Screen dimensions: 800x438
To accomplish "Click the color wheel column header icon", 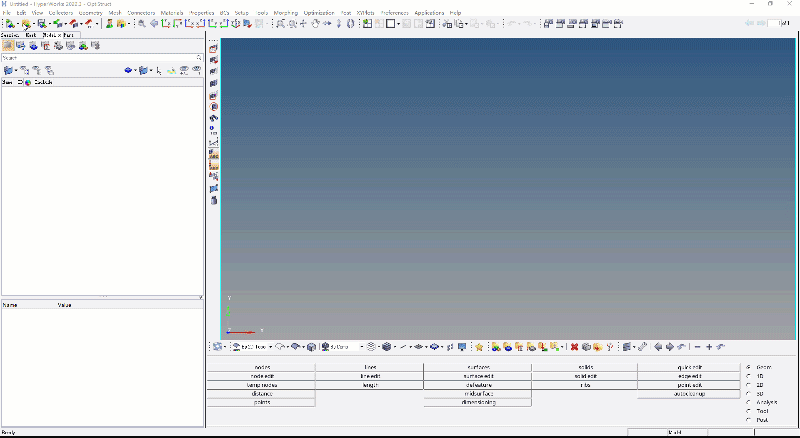I will (x=28, y=82).
